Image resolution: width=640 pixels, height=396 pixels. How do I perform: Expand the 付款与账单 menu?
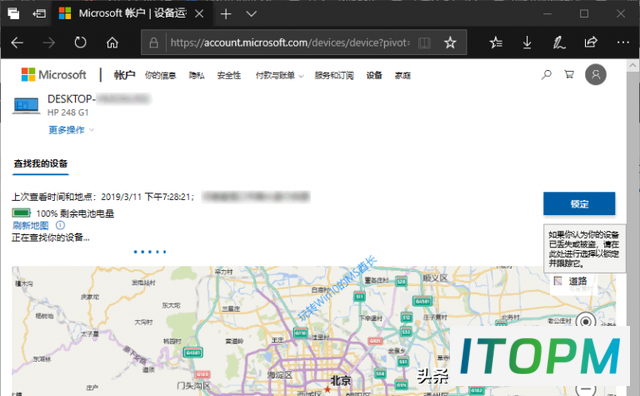click(x=280, y=76)
